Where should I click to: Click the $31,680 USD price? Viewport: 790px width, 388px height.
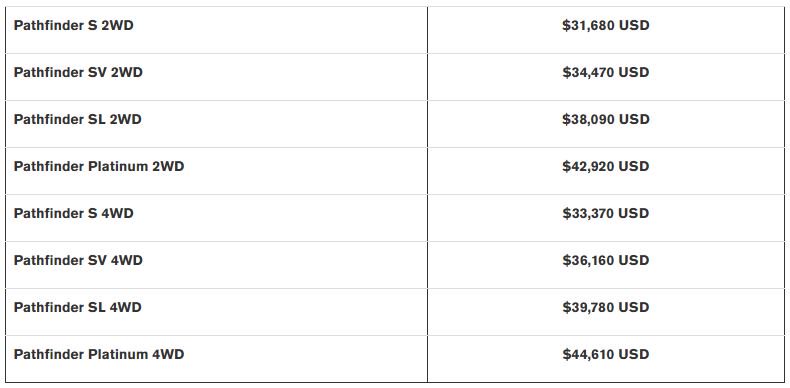tap(606, 25)
